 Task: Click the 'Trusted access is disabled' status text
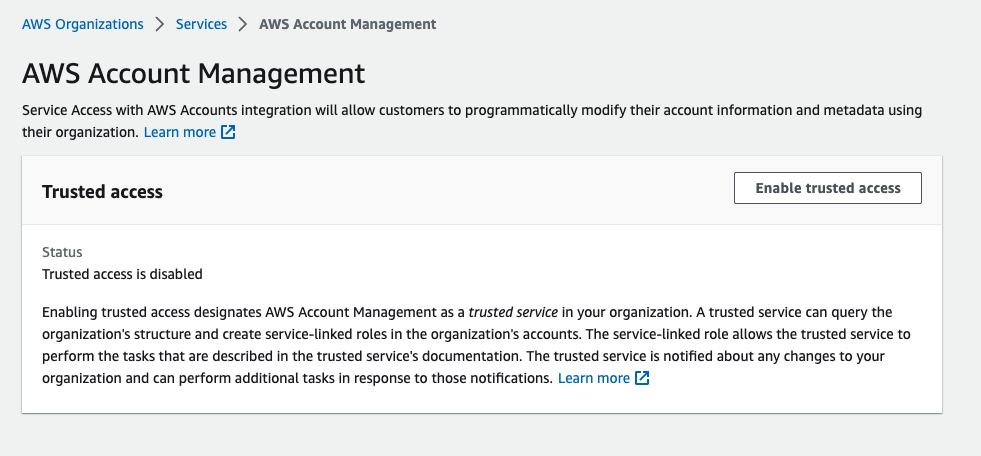[122, 273]
